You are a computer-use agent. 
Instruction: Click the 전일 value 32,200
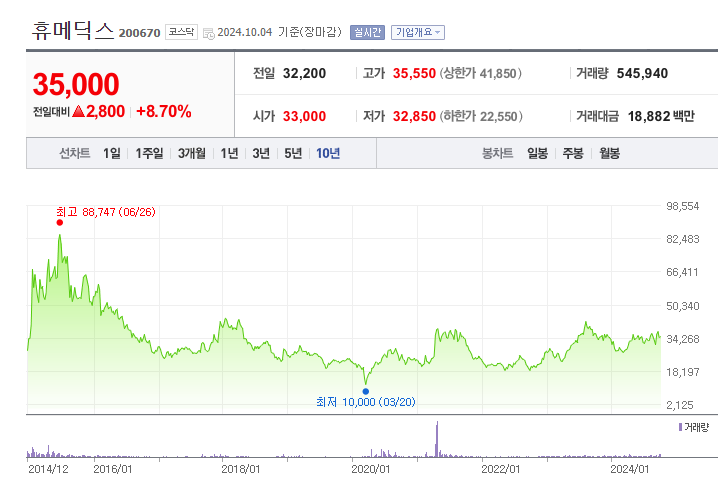[x=305, y=73]
